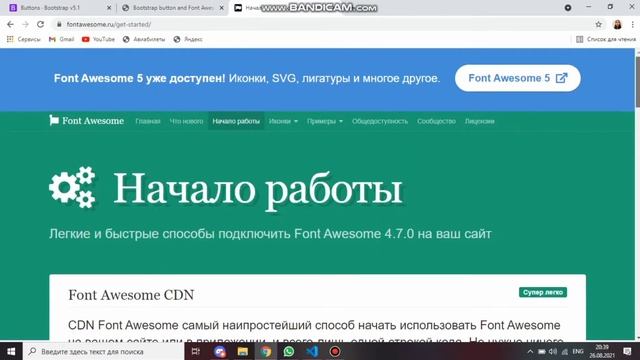Open the Главная nav item

[148, 121]
